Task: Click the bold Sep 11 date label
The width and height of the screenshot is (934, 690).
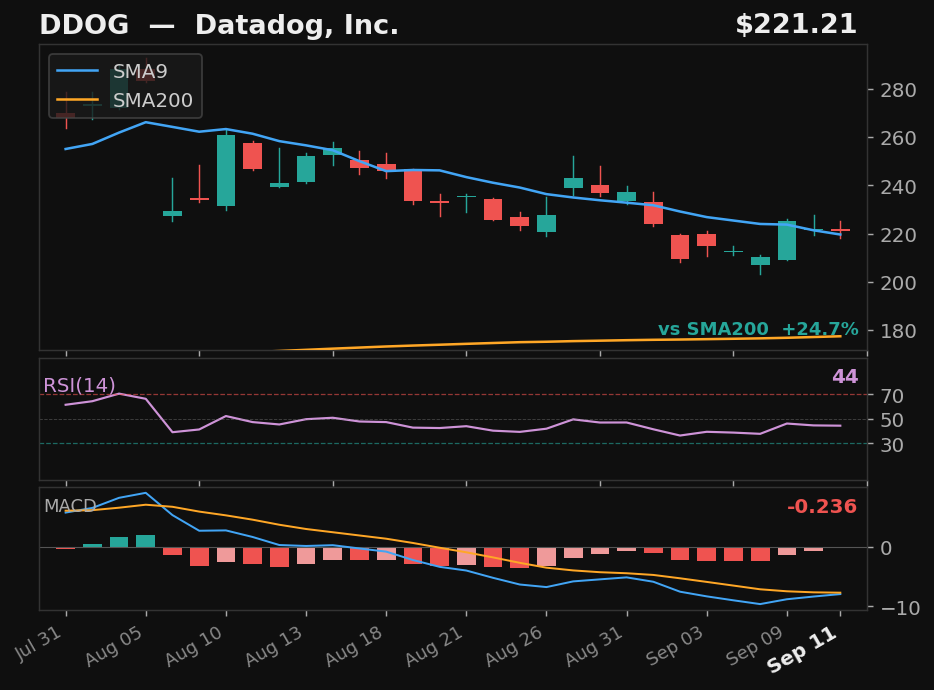Action: tap(804, 650)
